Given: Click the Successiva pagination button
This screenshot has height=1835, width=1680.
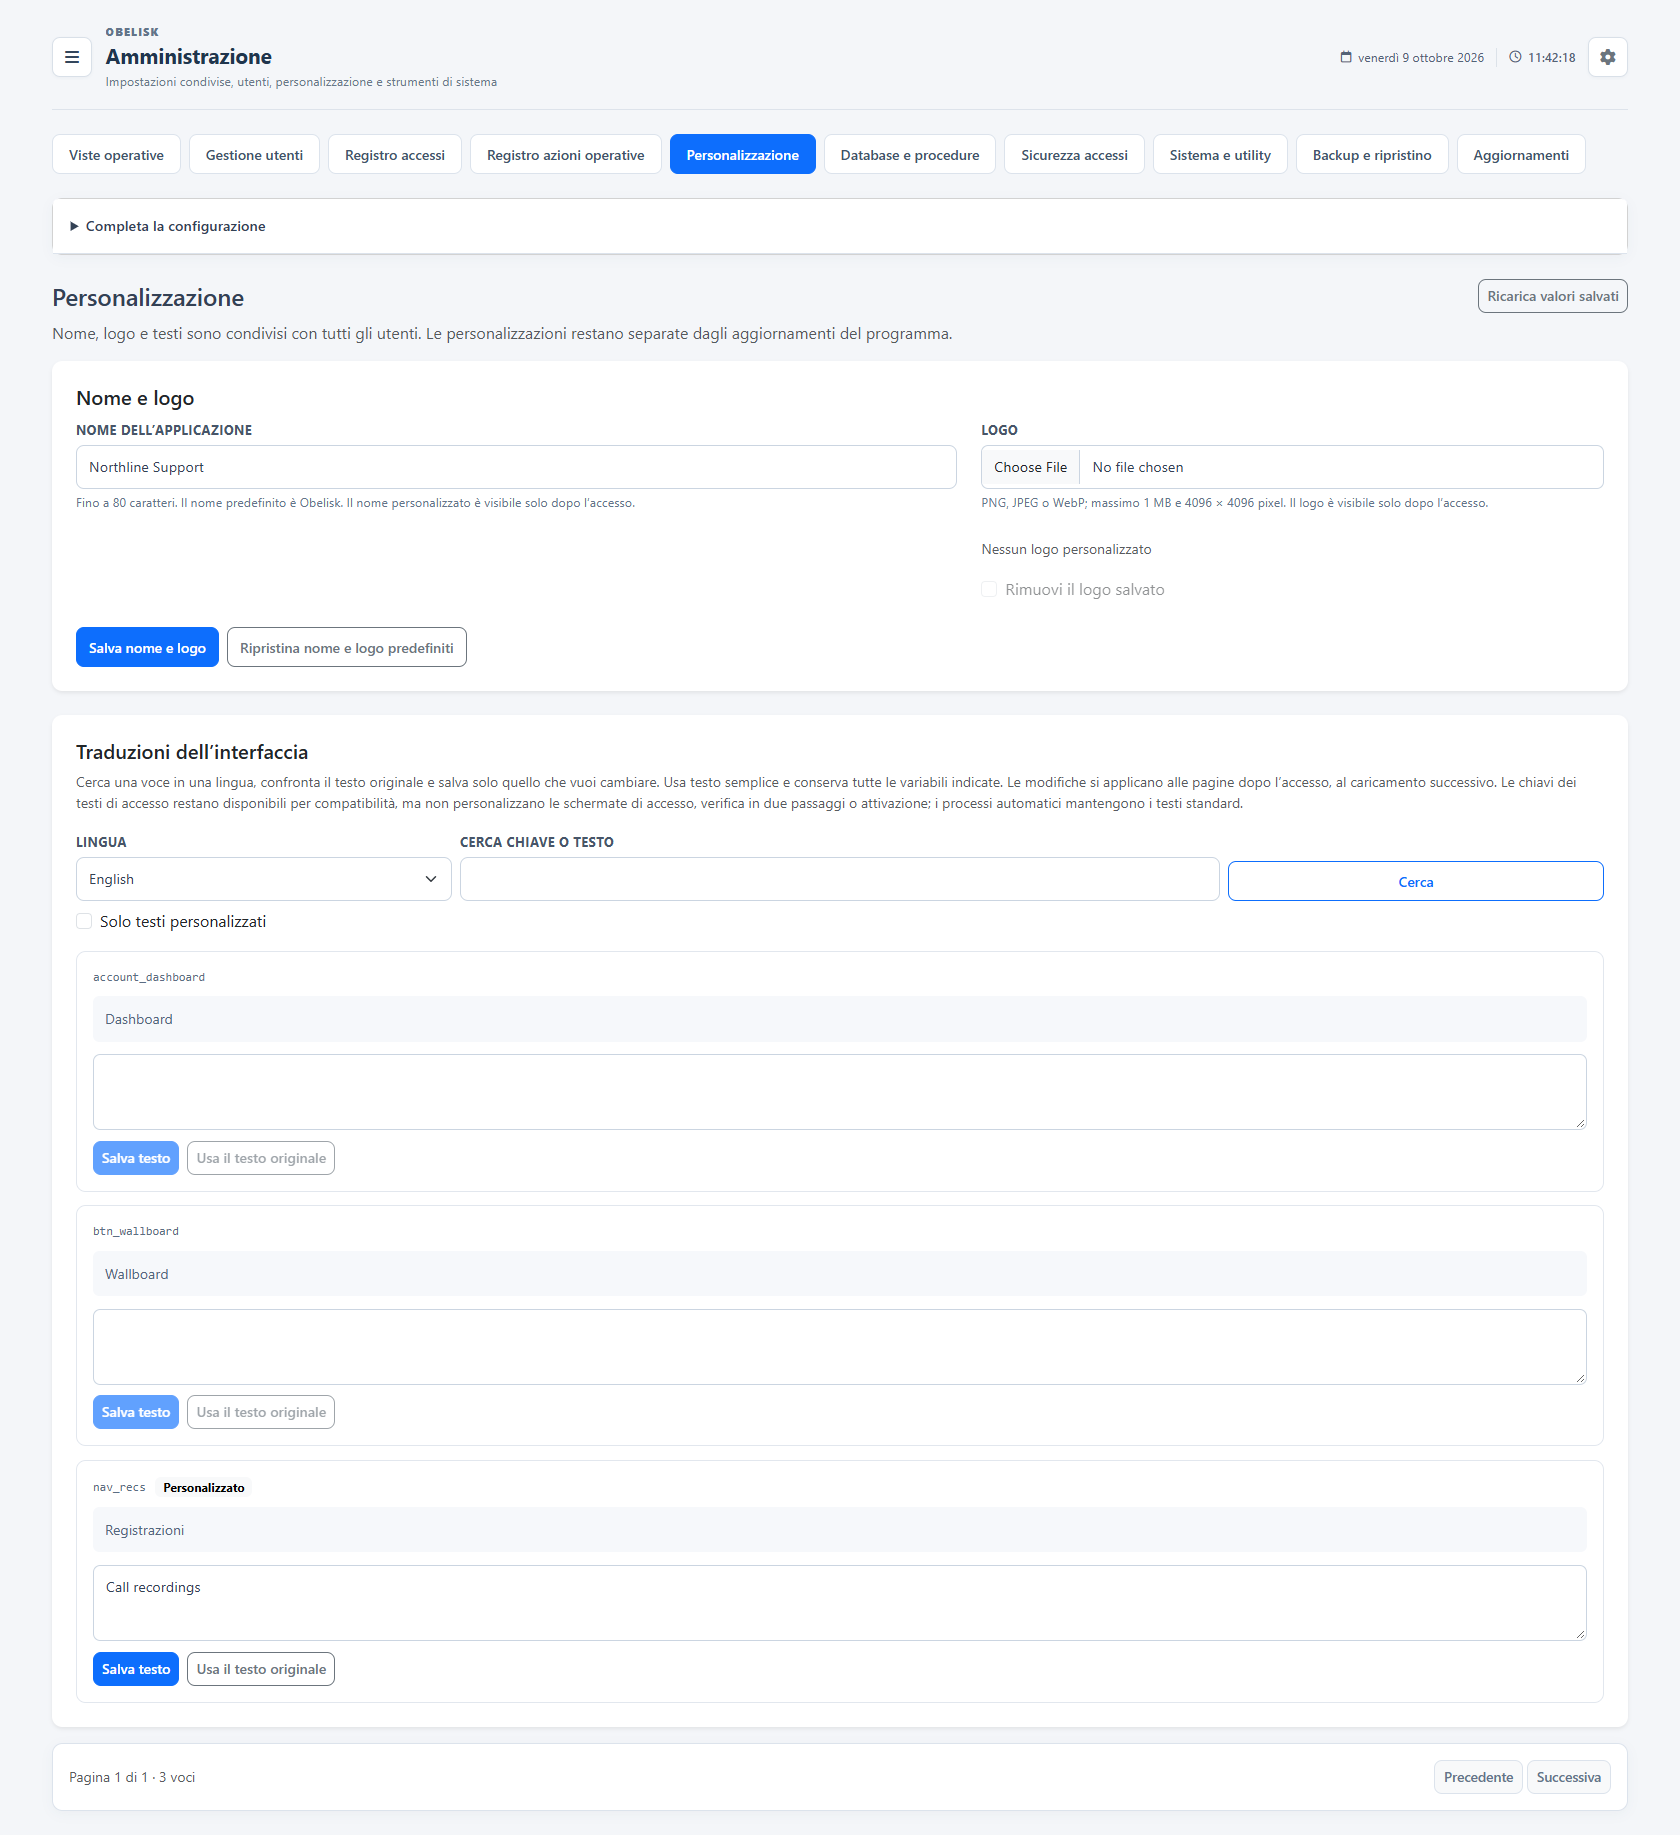Looking at the screenshot, I should [1569, 1777].
